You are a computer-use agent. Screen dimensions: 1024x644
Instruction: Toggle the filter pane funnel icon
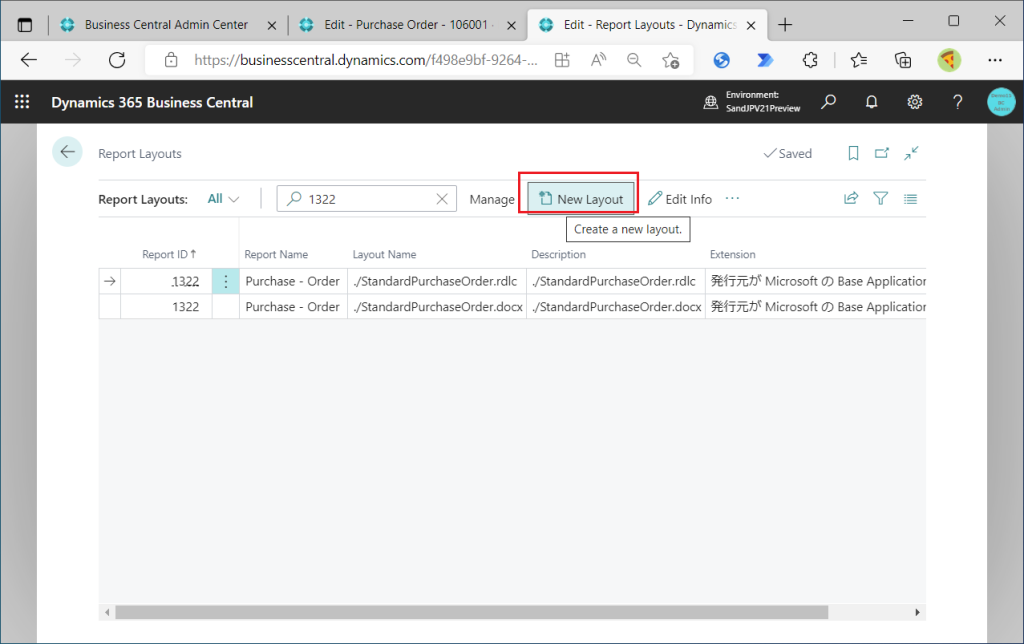pyautogui.click(x=880, y=199)
